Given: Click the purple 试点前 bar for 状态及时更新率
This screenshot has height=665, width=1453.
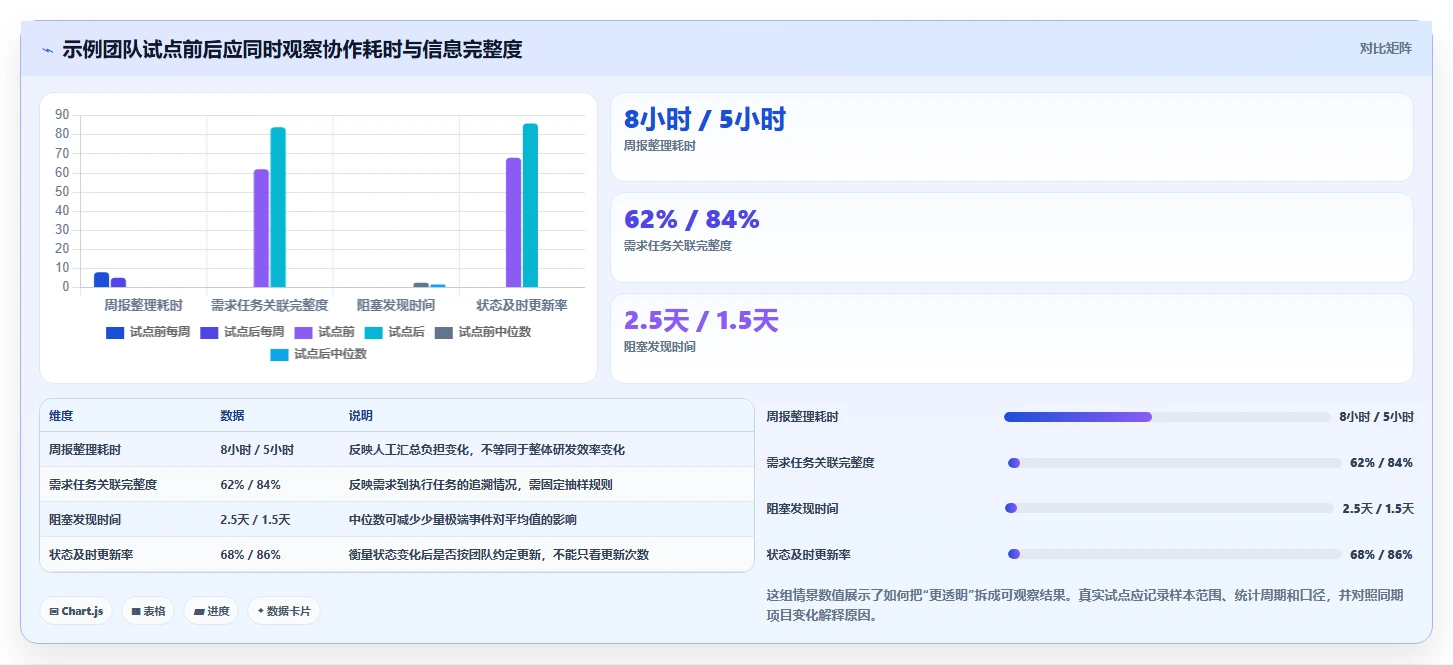Looking at the screenshot, I should (513, 222).
